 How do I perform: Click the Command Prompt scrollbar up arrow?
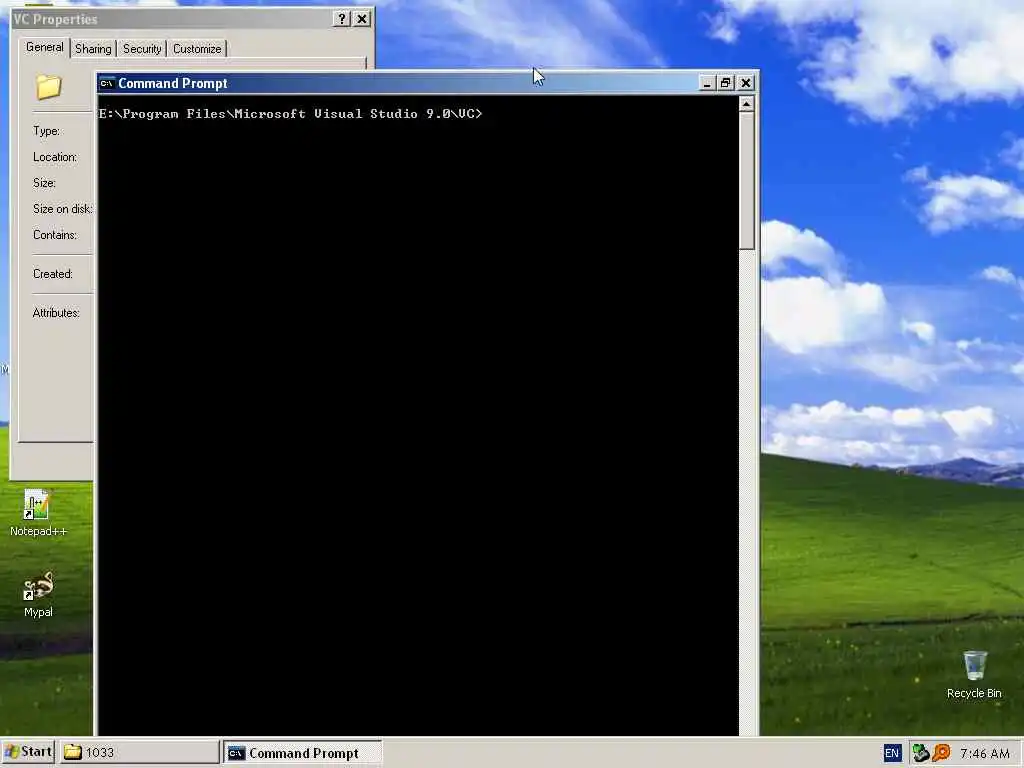746,104
